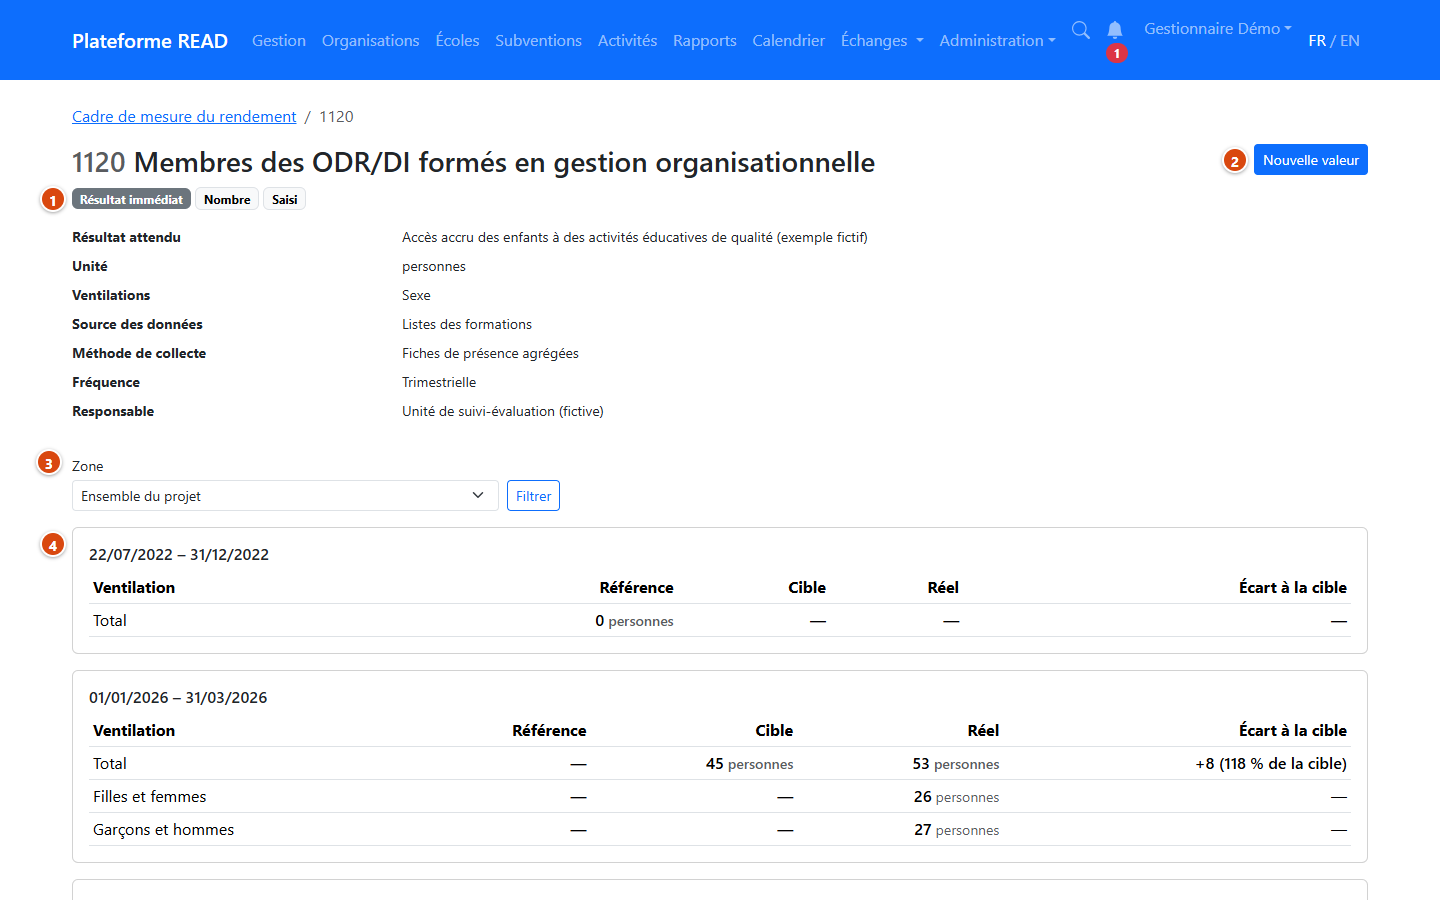Click the 1120 breadcrumb item
The height and width of the screenshot is (900, 1440).
pyautogui.click(x=336, y=117)
